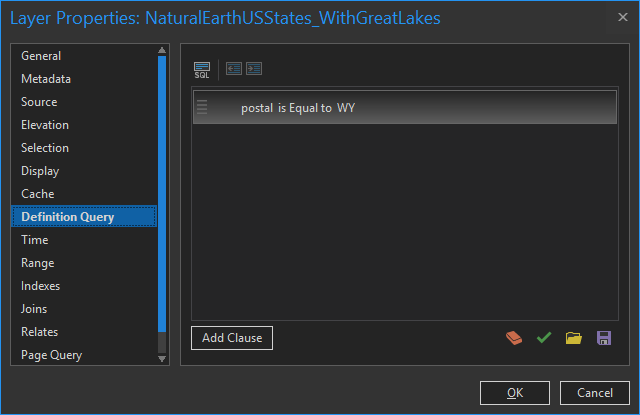Screen dimensions: 640x415
Task: Save the query expression with disk icon
Action: point(604,338)
